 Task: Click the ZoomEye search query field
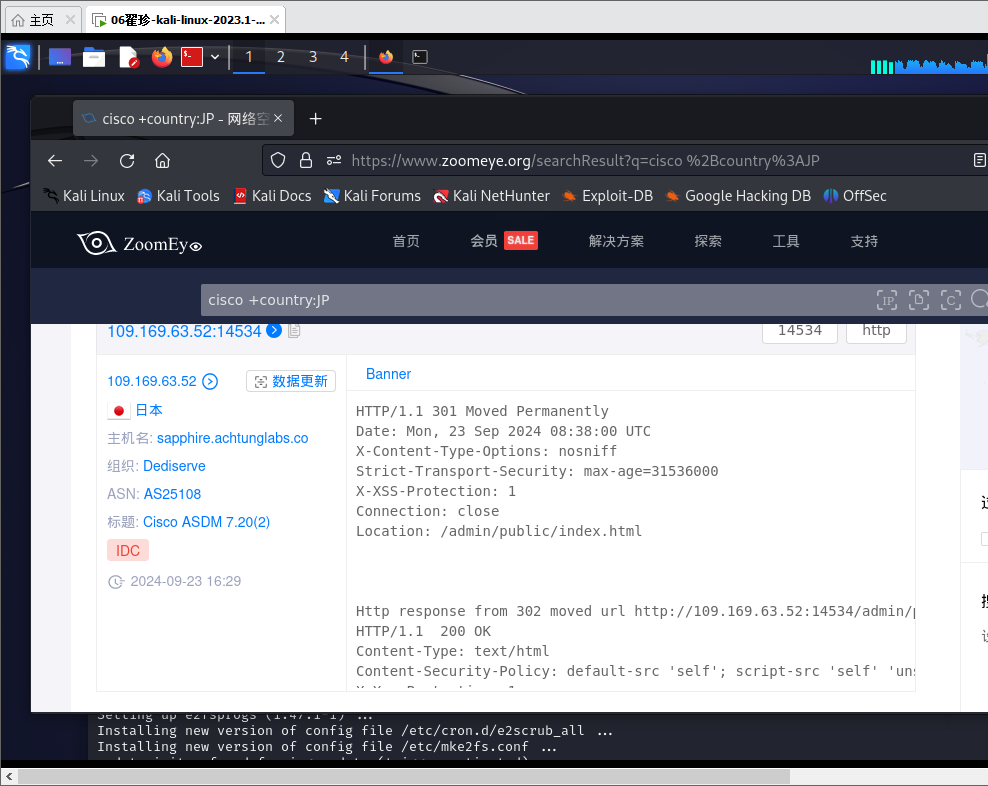pos(536,300)
